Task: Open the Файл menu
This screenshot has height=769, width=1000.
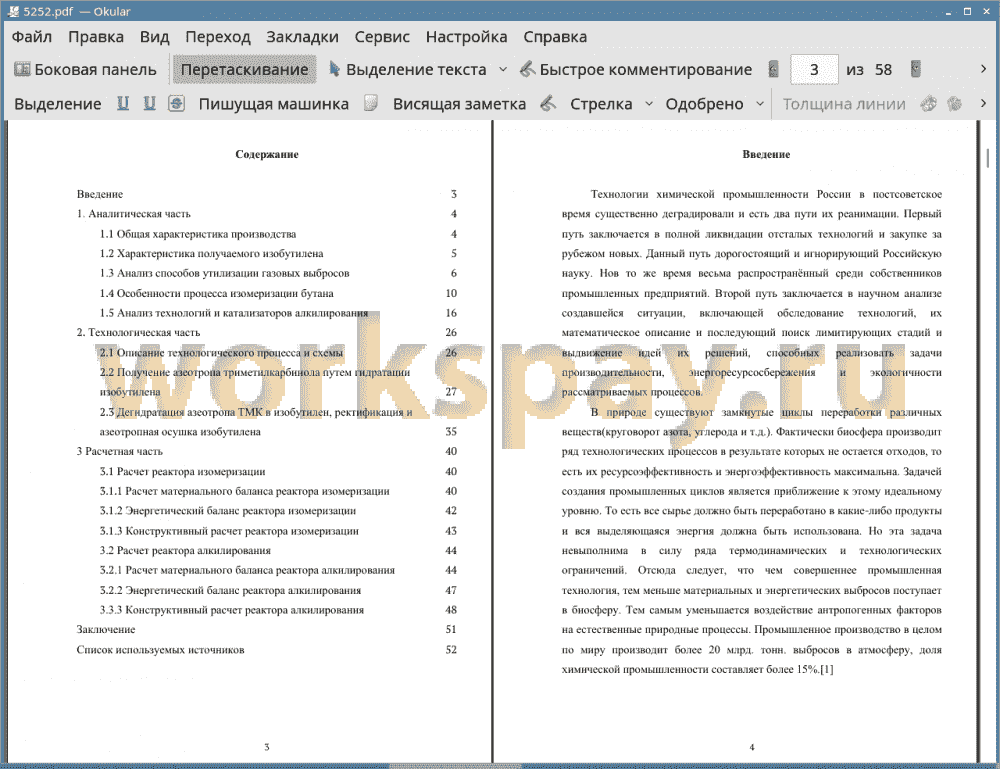Action: [32, 37]
